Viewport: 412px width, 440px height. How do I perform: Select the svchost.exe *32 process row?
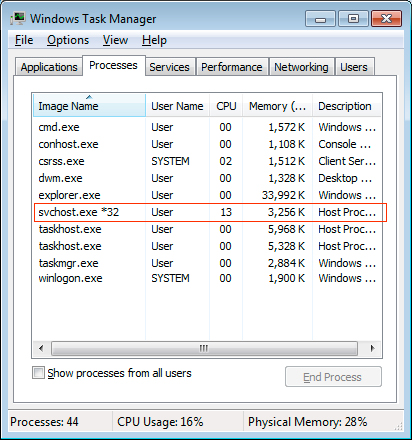pos(210,212)
